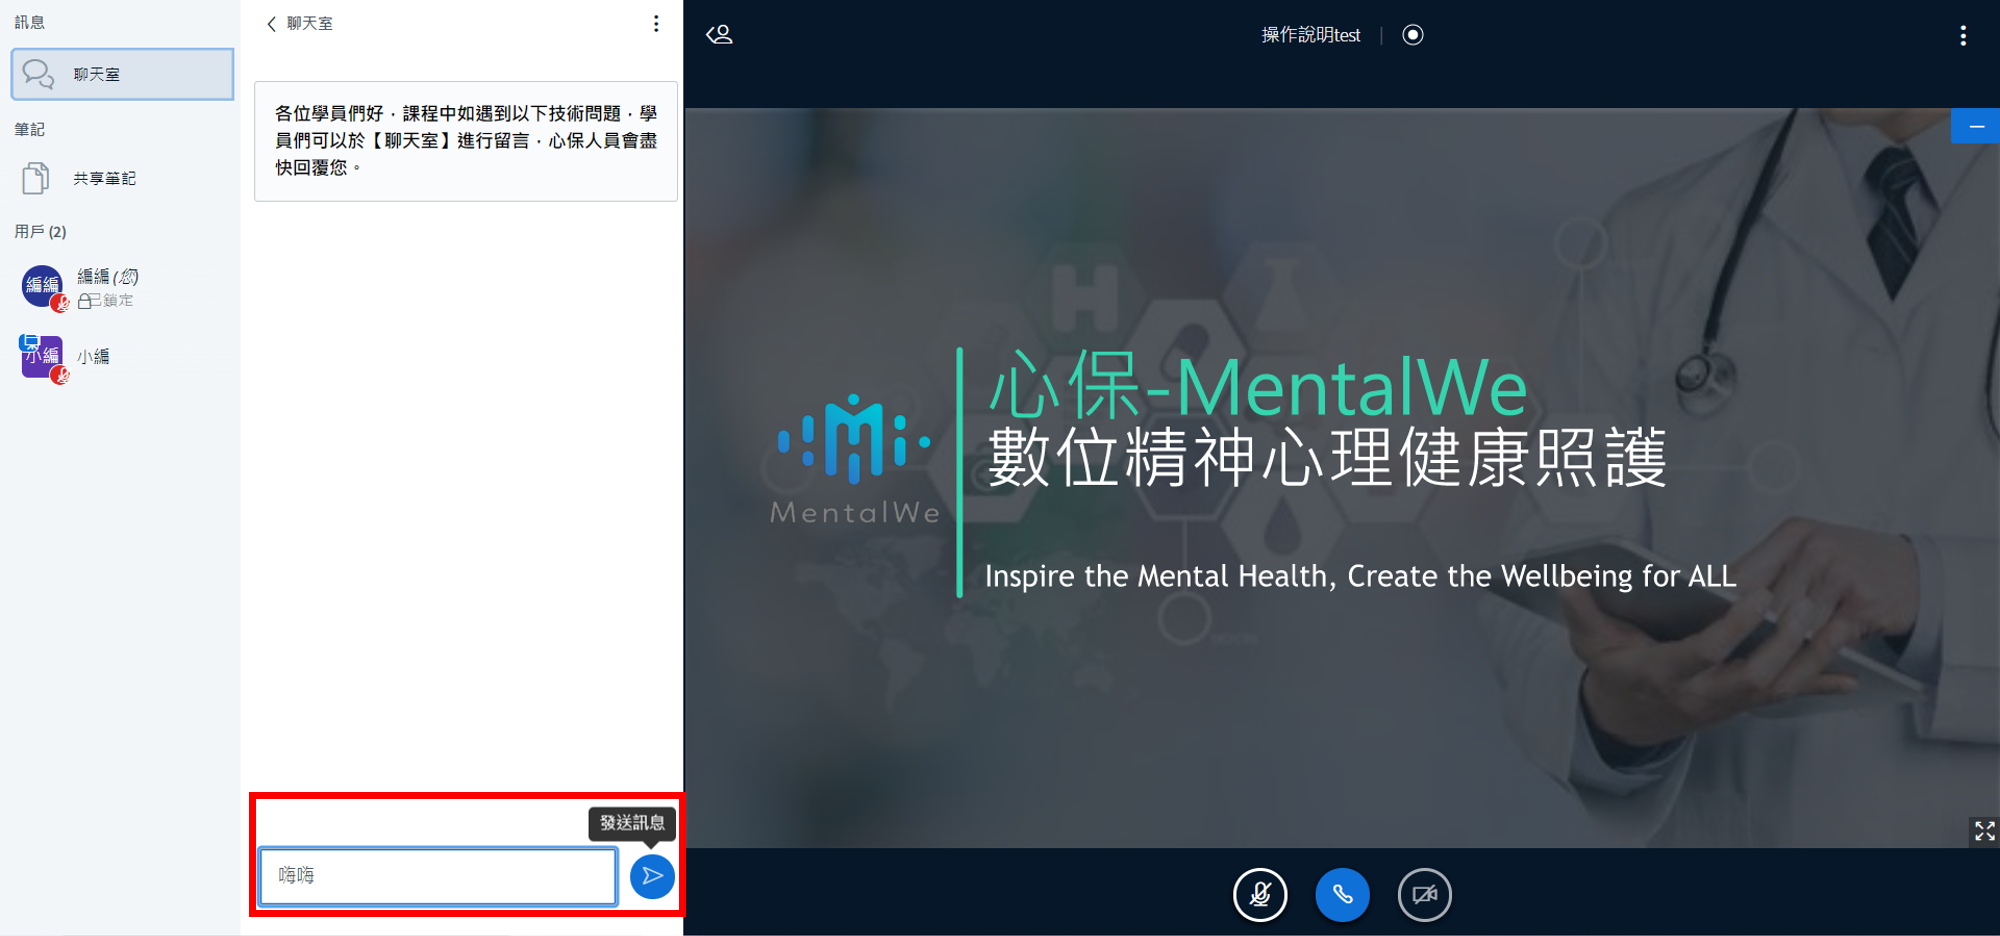Select user 小編 avatar in user list

43,357
